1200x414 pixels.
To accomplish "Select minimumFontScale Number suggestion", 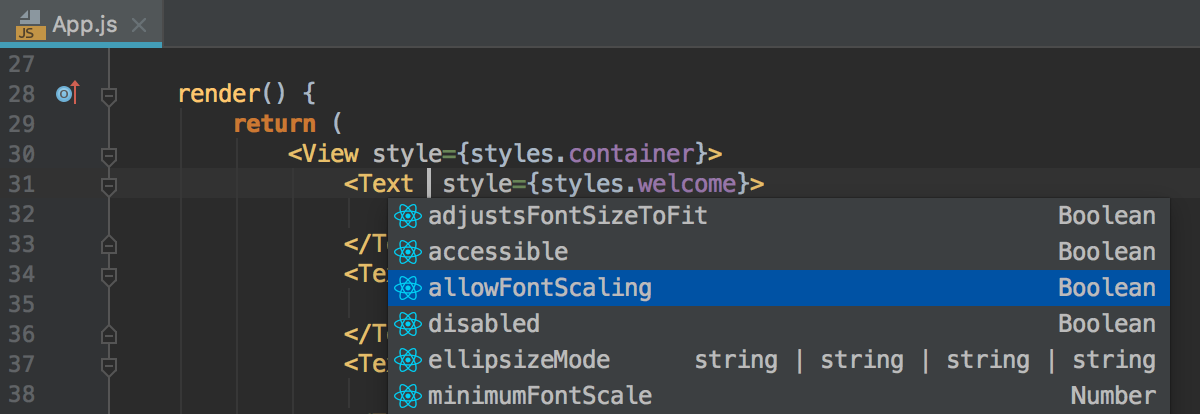I will [x=778, y=396].
